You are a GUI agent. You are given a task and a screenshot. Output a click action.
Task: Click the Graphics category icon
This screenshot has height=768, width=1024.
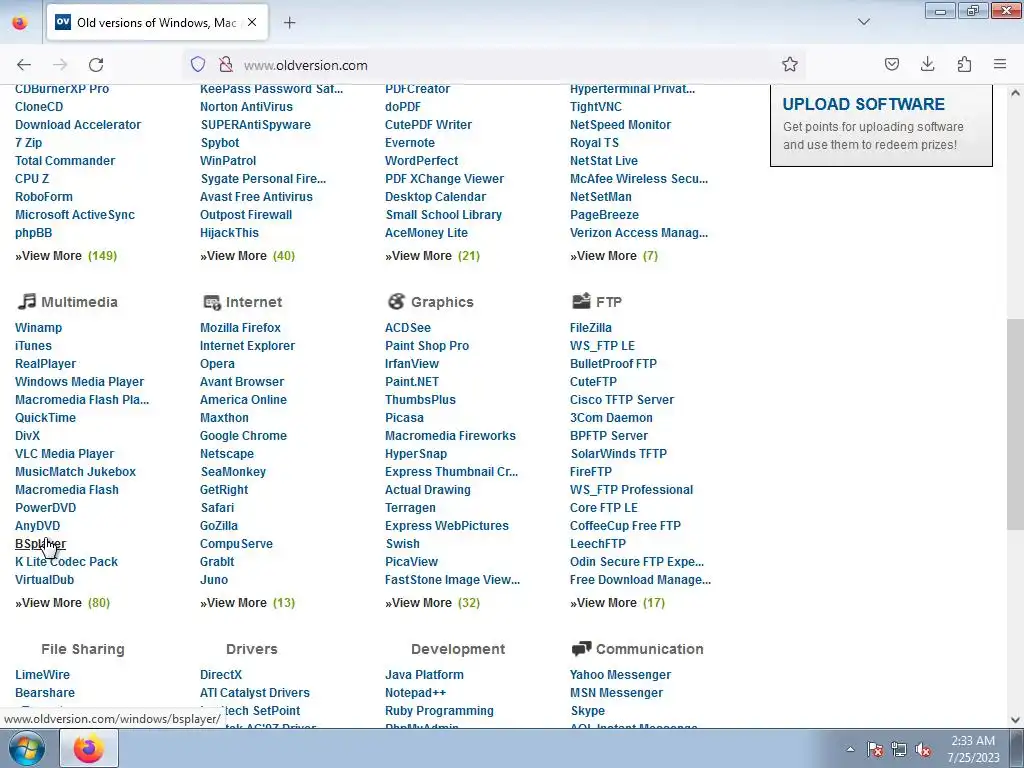tap(396, 301)
